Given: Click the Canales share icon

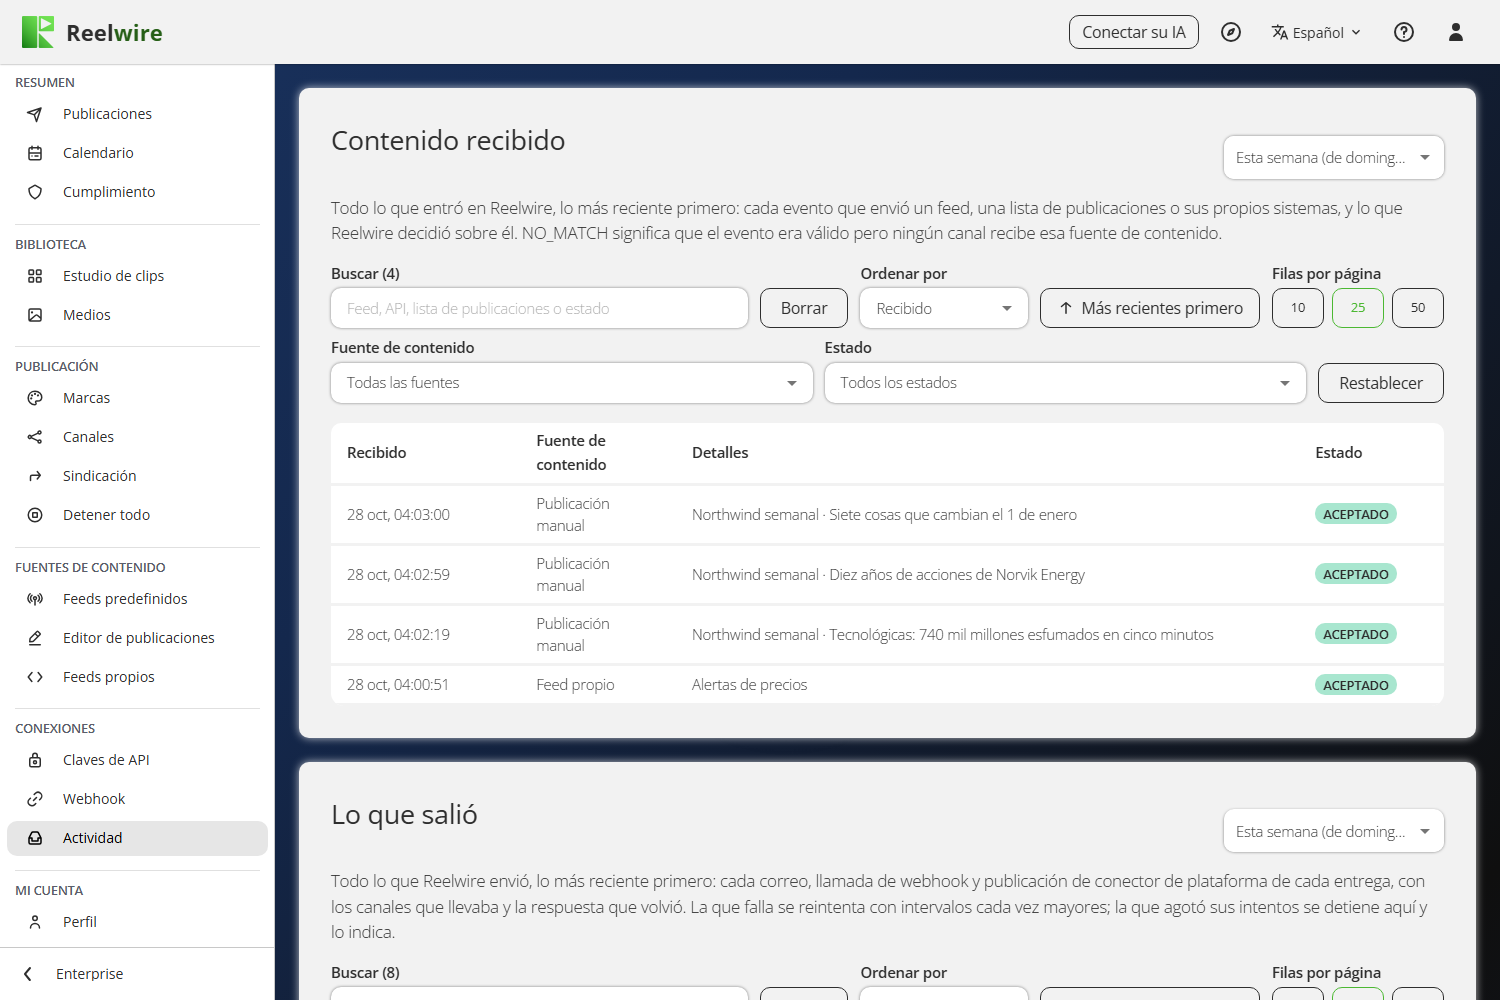Looking at the screenshot, I should pyautogui.click(x=35, y=437).
